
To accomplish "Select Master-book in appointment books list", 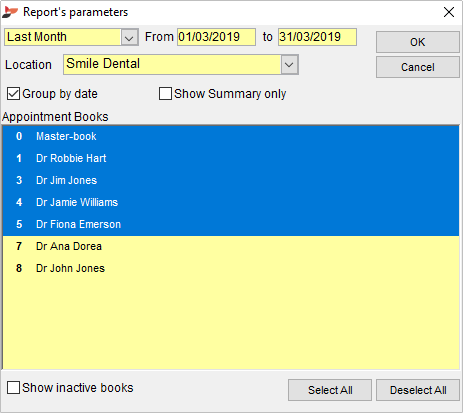I will [x=231, y=136].
